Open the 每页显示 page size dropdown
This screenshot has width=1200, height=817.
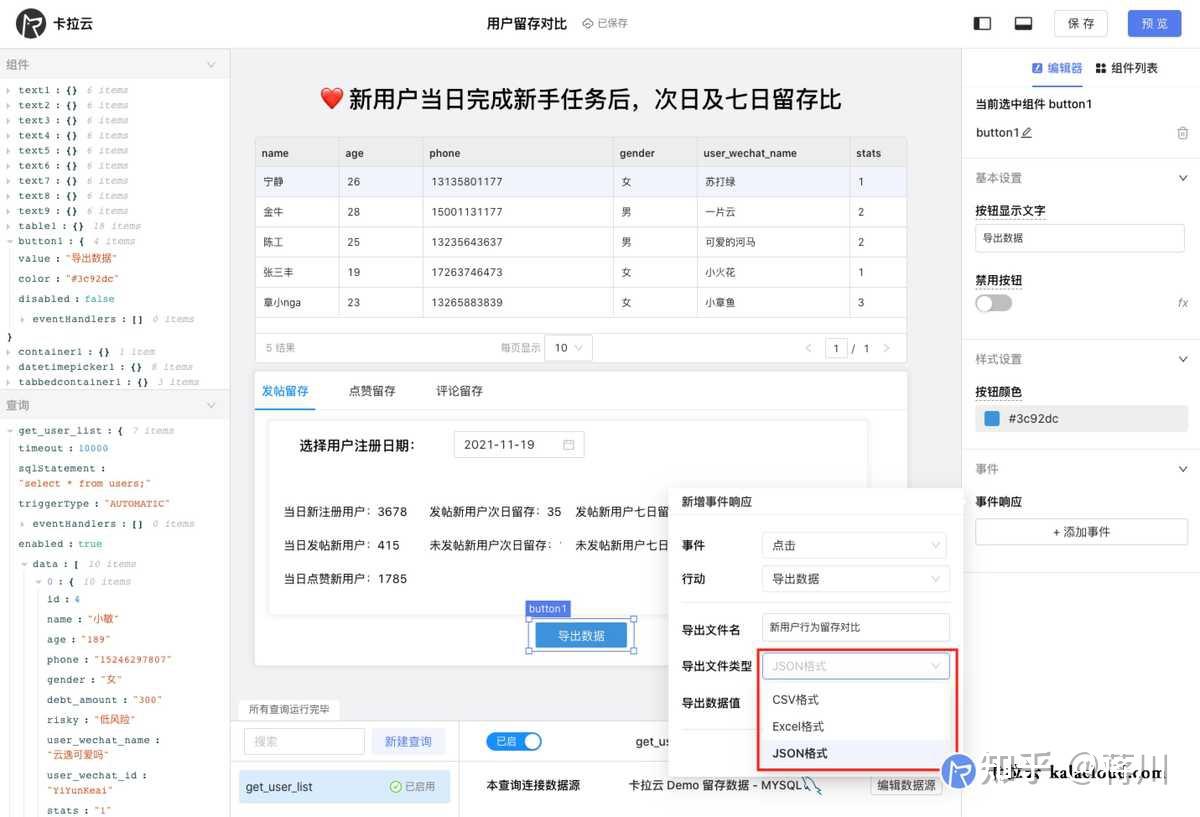(568, 347)
